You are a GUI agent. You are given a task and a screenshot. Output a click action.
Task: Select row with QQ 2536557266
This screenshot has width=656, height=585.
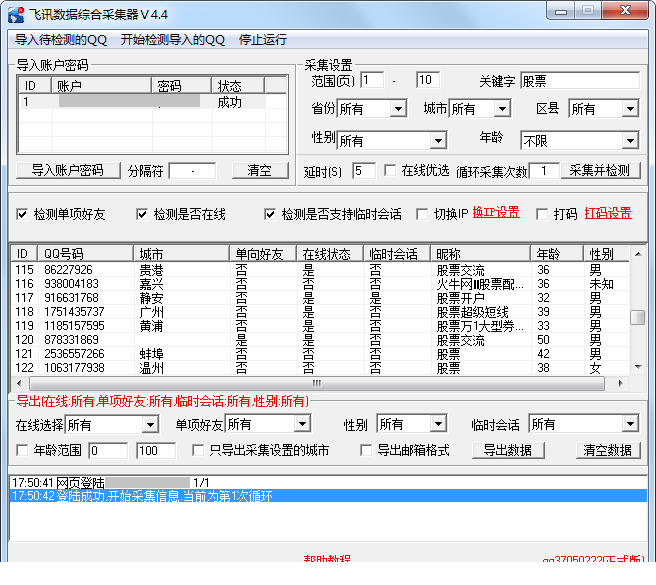coord(320,354)
